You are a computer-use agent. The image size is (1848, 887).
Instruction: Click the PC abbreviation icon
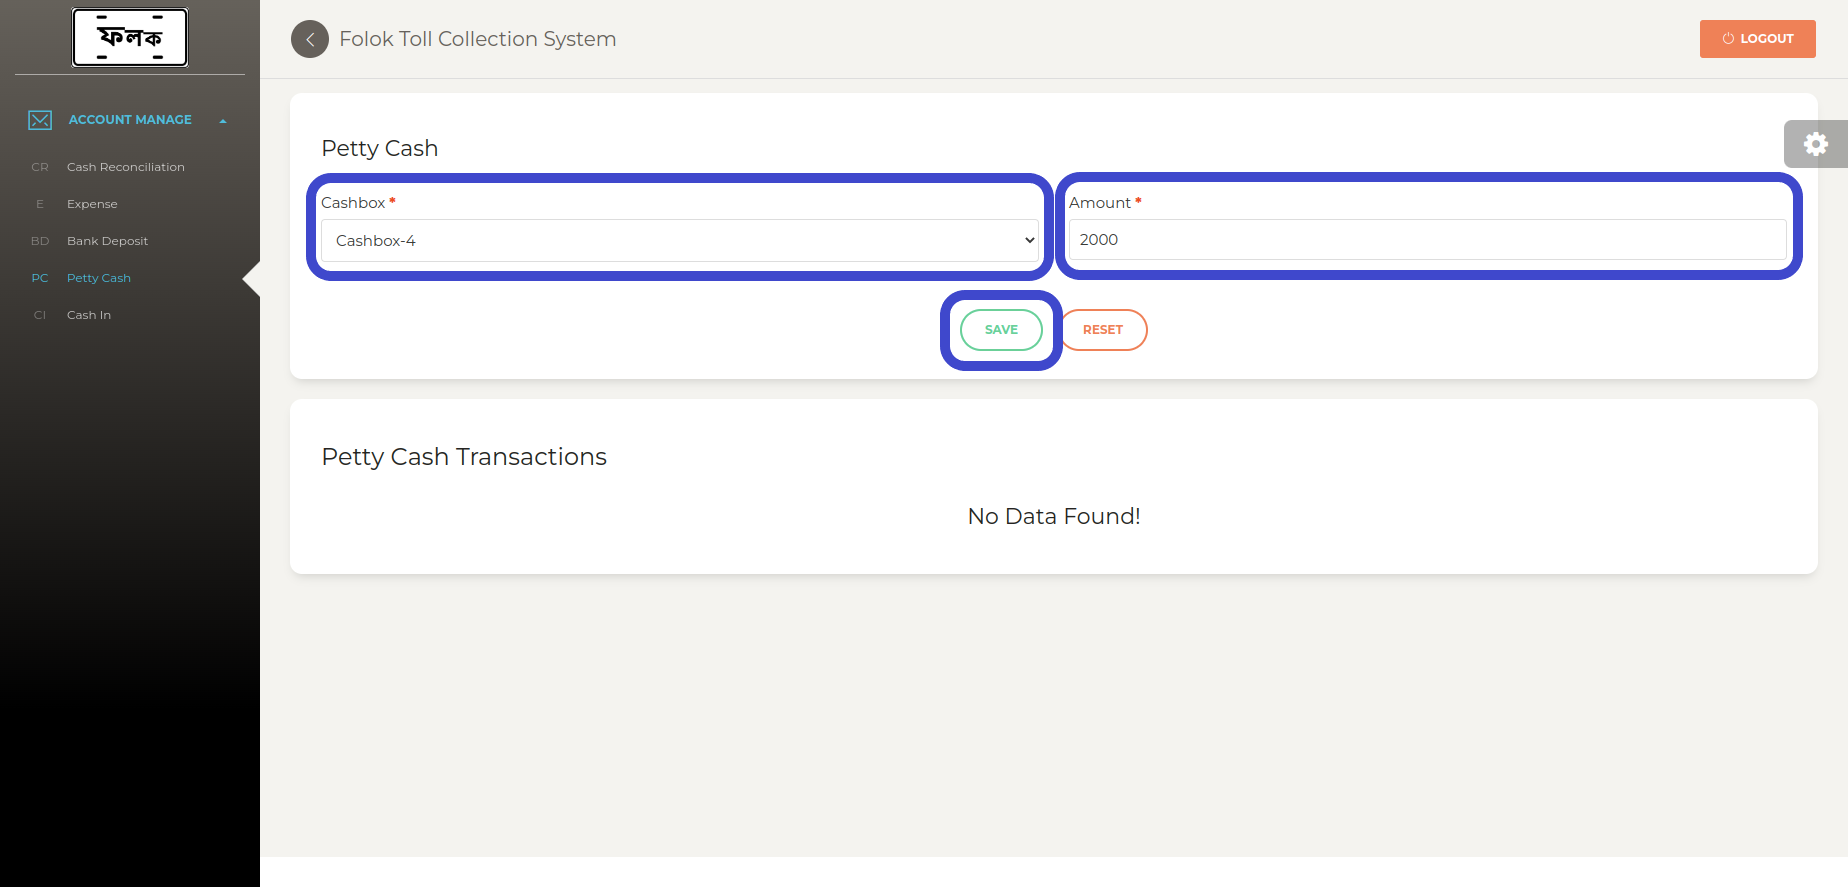point(40,278)
